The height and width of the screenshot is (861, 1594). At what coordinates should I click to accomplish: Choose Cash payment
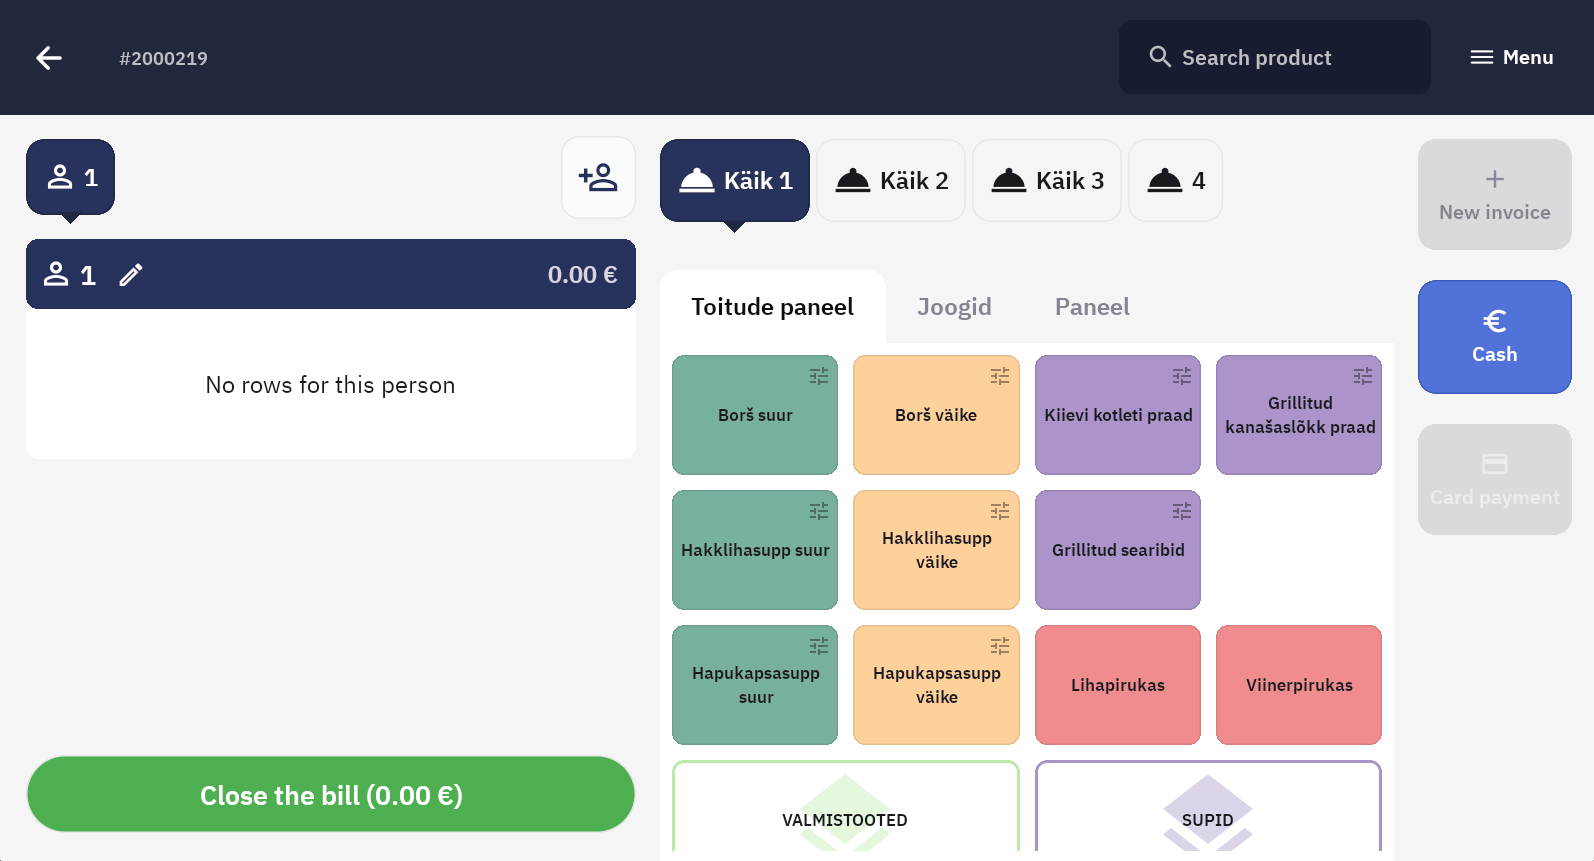pyautogui.click(x=1494, y=337)
